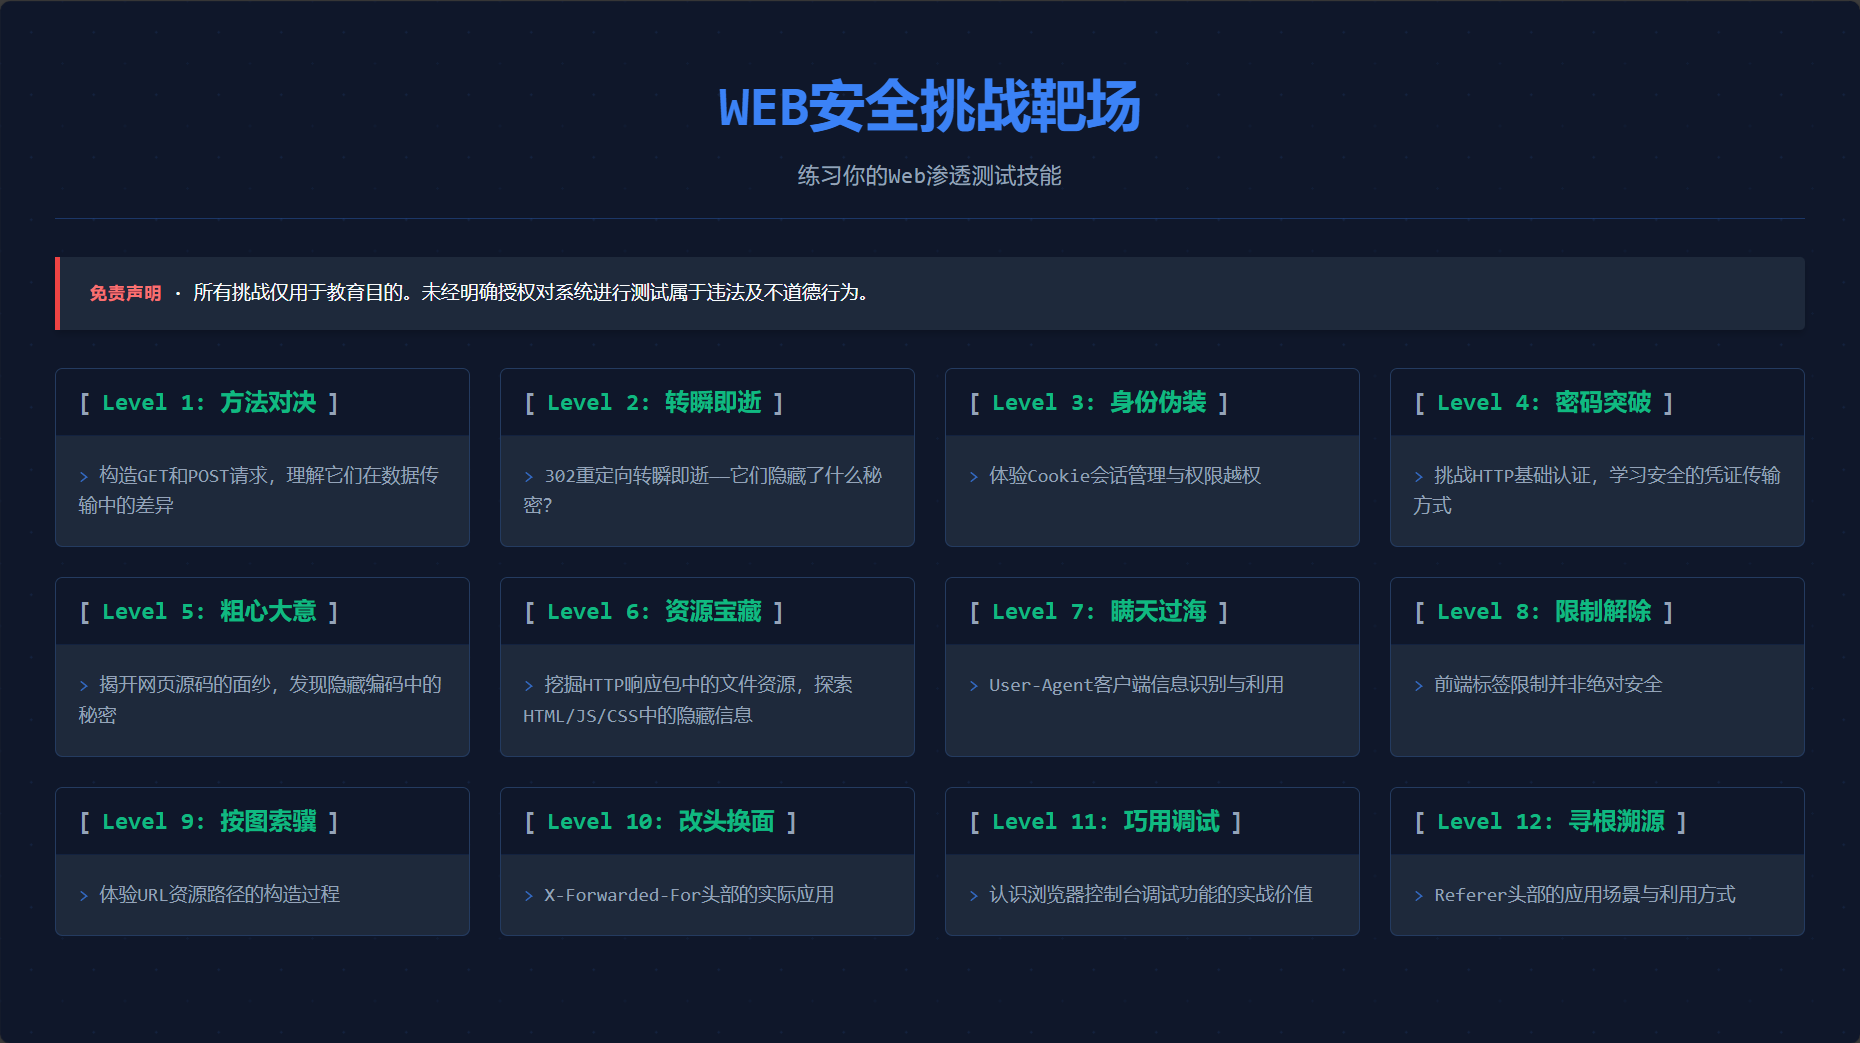Image resolution: width=1860 pixels, height=1043 pixels.
Task: Click description 认识浏览器控制台调试功能
Action: tap(1151, 895)
